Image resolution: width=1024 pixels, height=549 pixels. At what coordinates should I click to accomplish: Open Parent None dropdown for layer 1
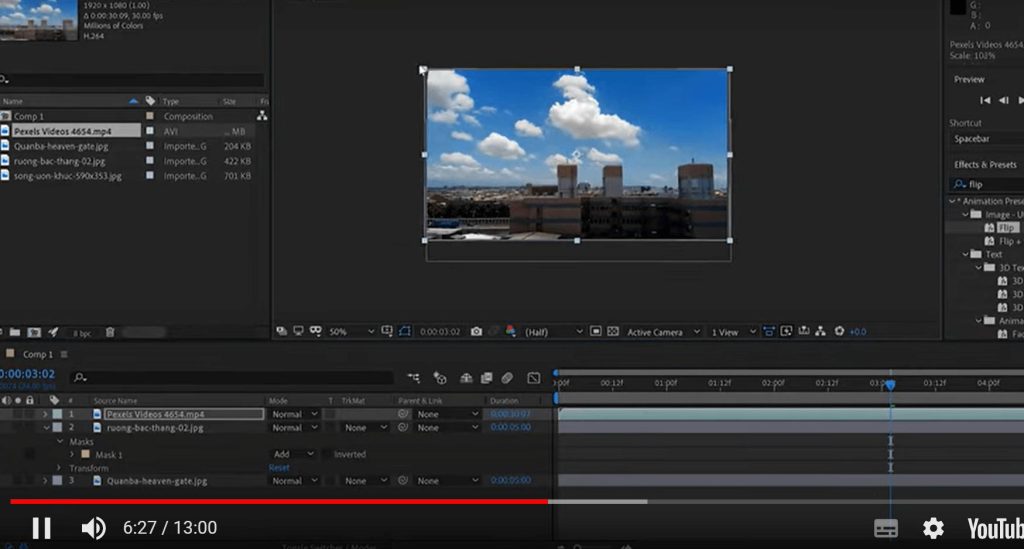coord(447,414)
